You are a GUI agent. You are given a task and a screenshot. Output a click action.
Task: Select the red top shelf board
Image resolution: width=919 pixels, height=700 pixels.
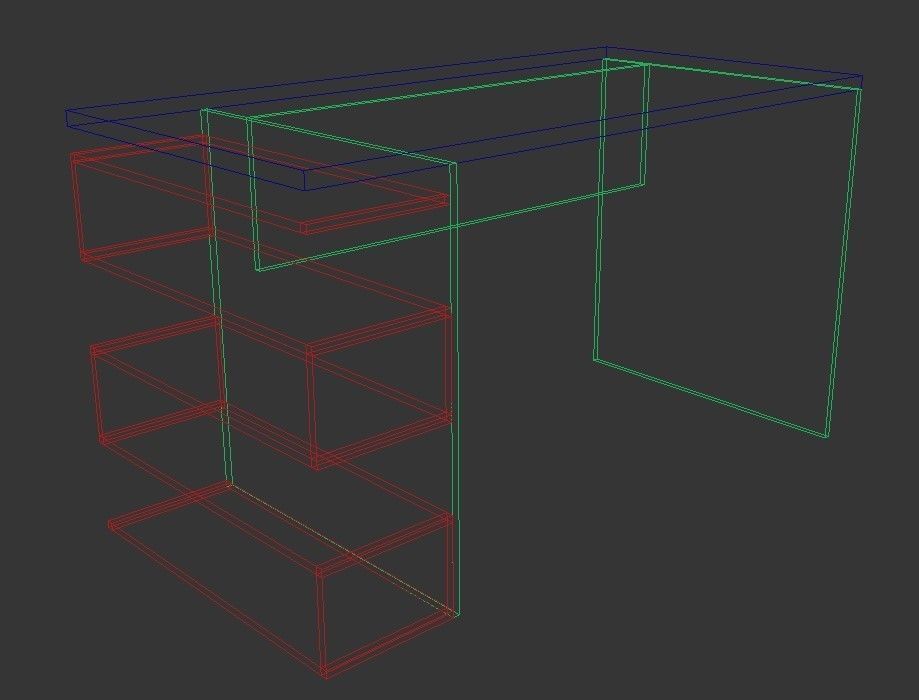pyautogui.click(x=258, y=185)
